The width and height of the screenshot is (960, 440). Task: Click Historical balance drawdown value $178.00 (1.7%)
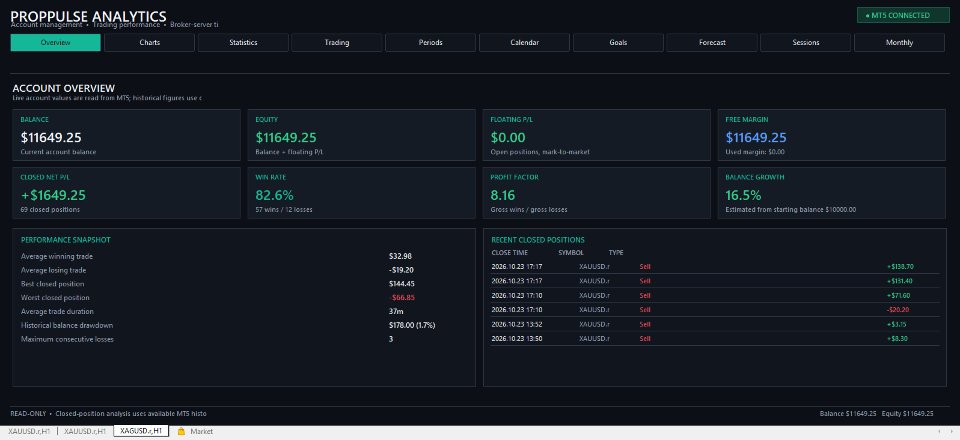[x=412, y=325]
